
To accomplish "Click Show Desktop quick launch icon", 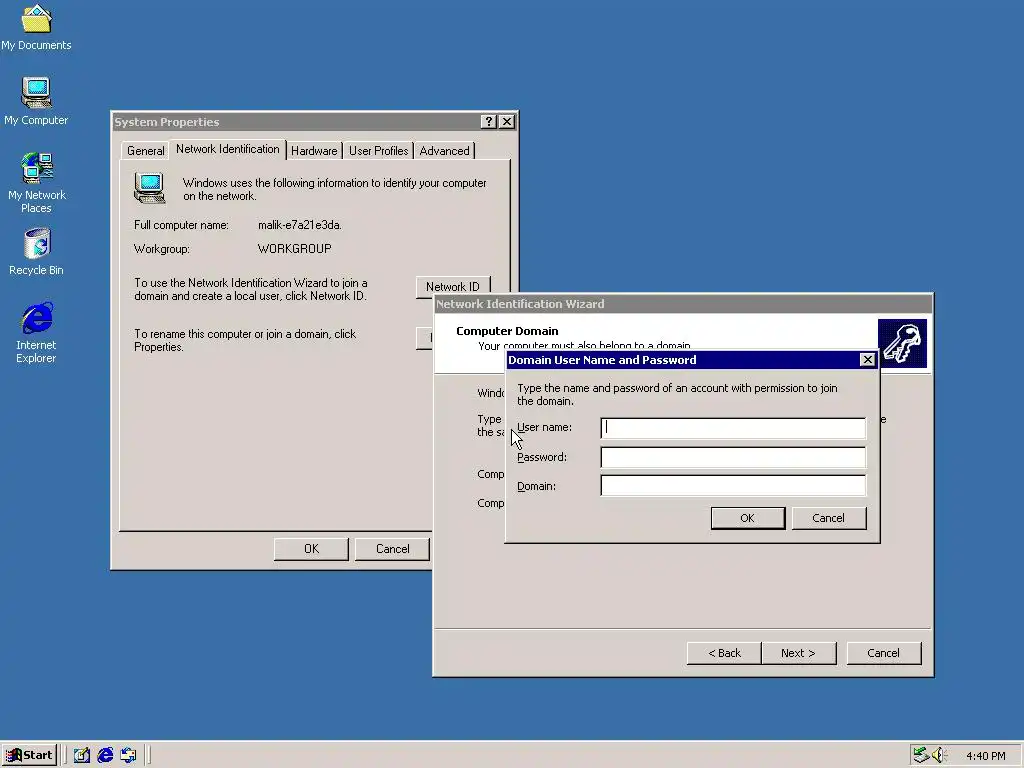I will coord(82,756).
